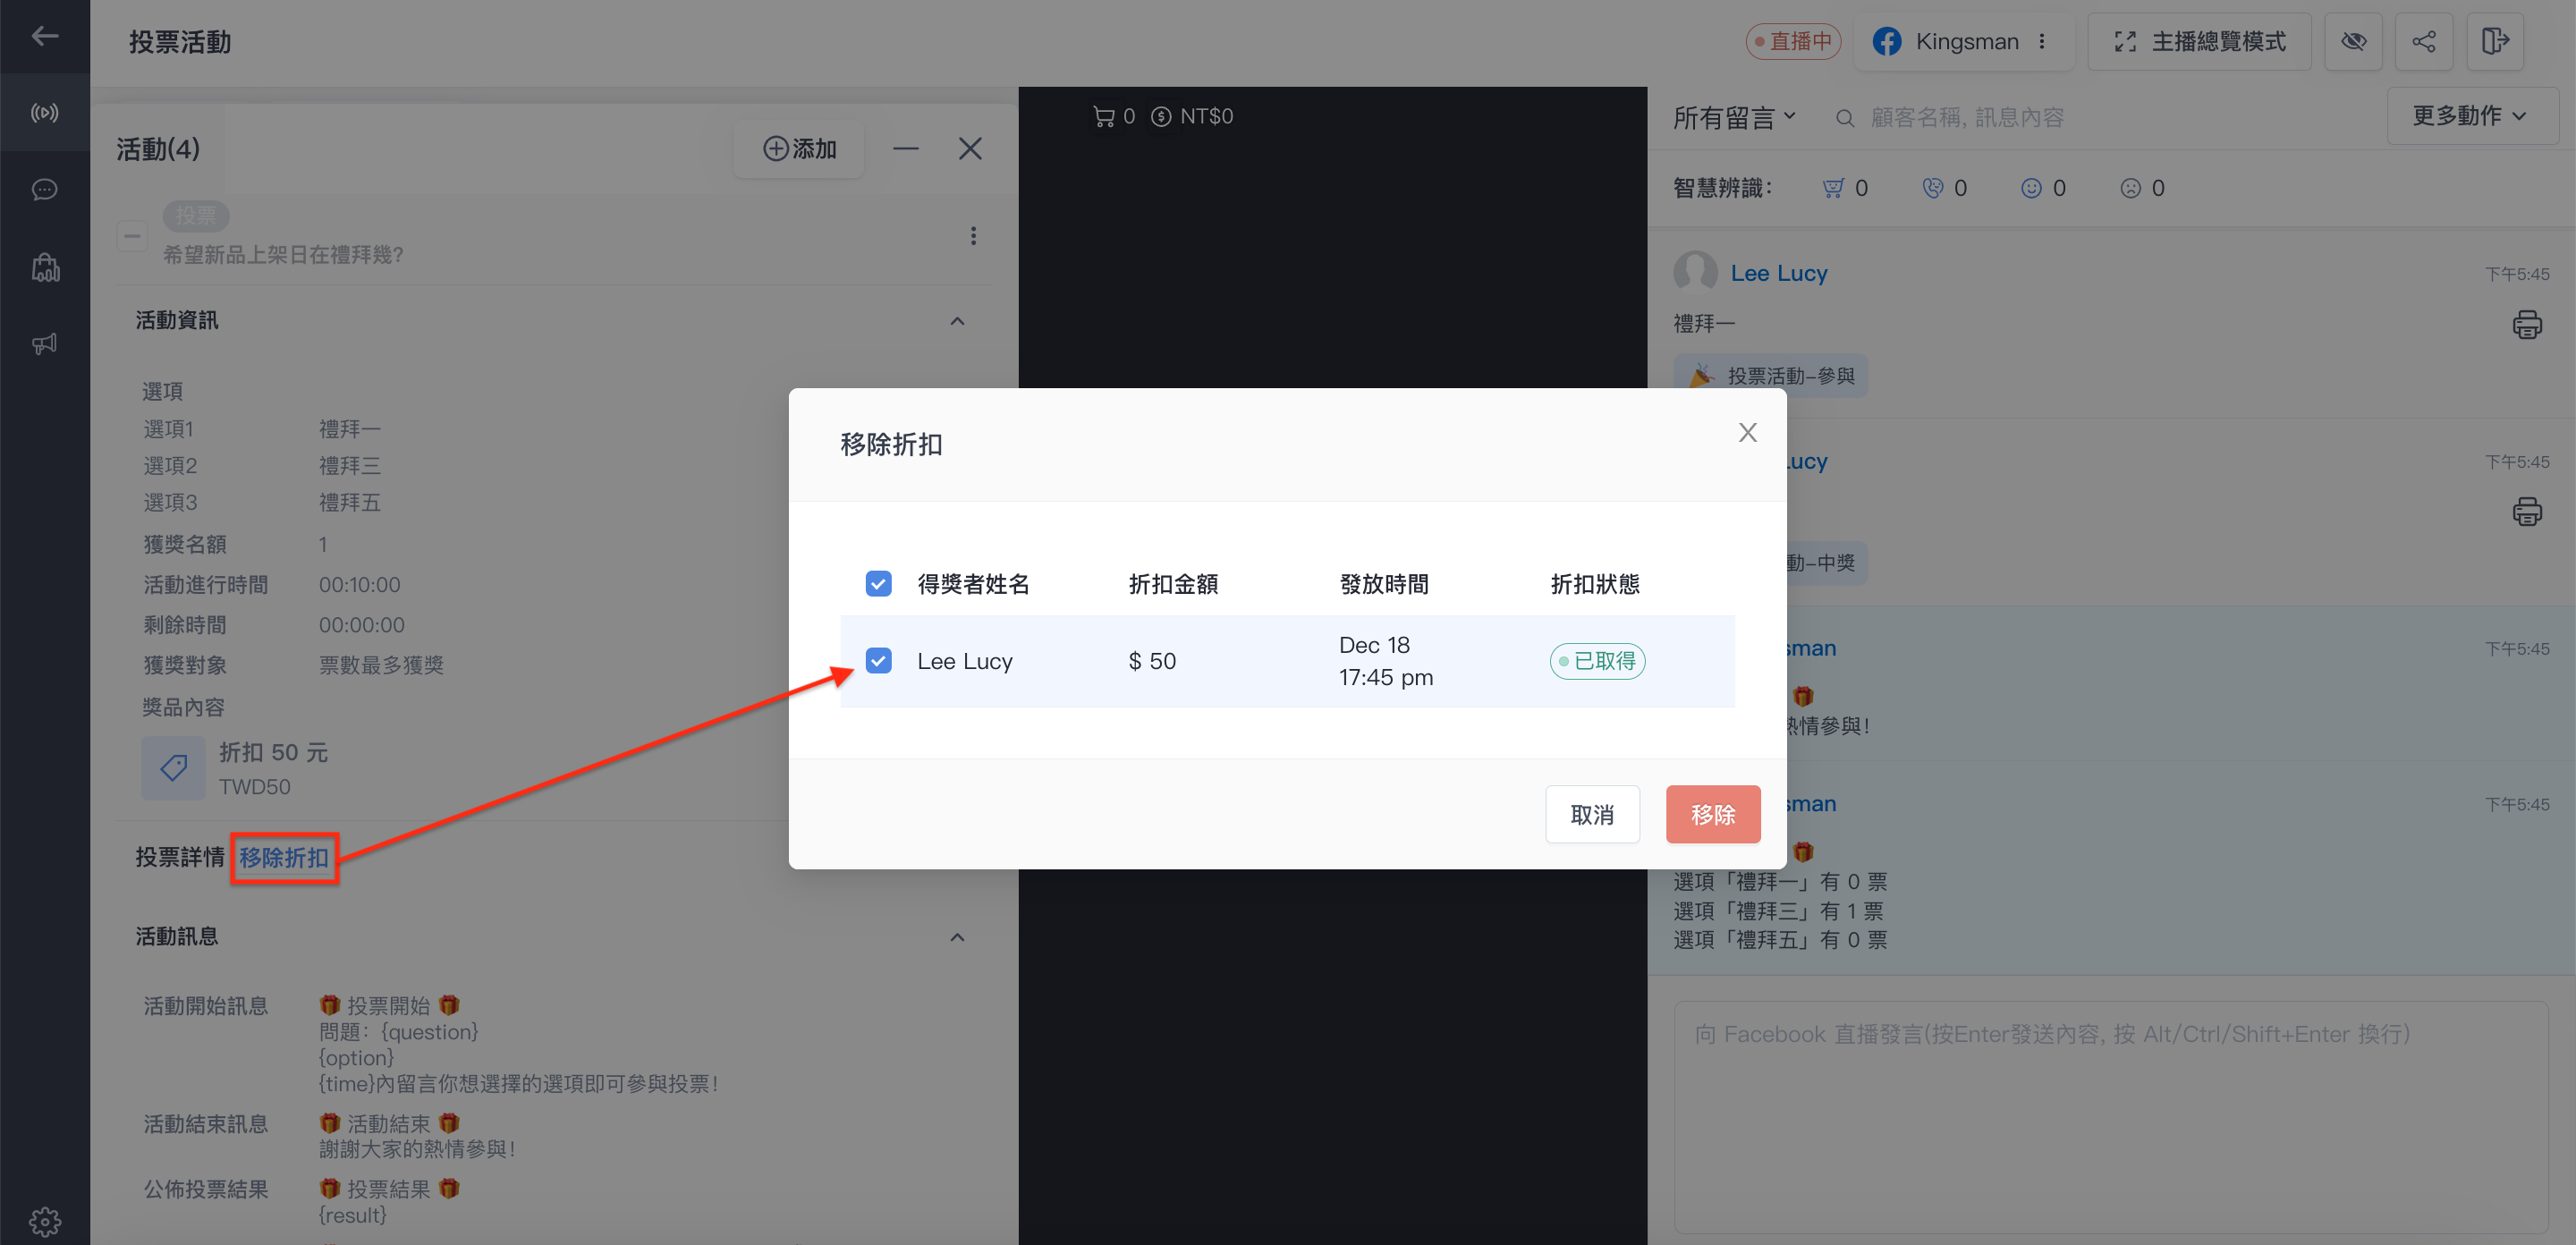Uncheck the Lee Lucy row checkbox
Viewport: 2576px width, 1245px height.
(878, 661)
